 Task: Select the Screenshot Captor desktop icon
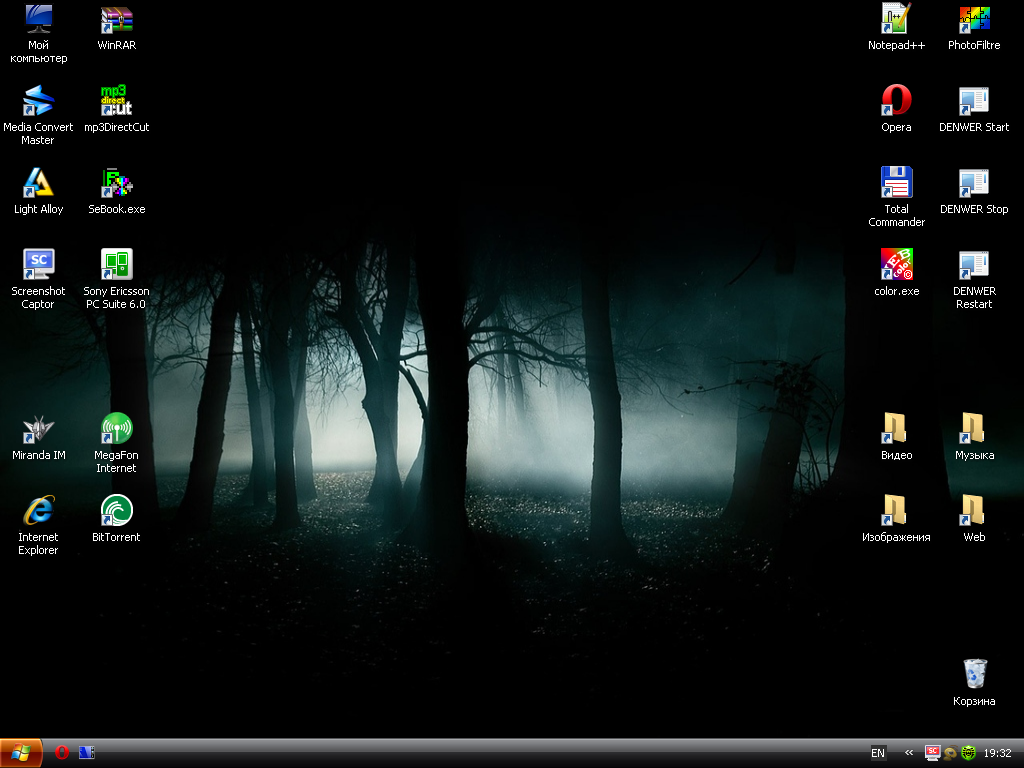click(38, 265)
